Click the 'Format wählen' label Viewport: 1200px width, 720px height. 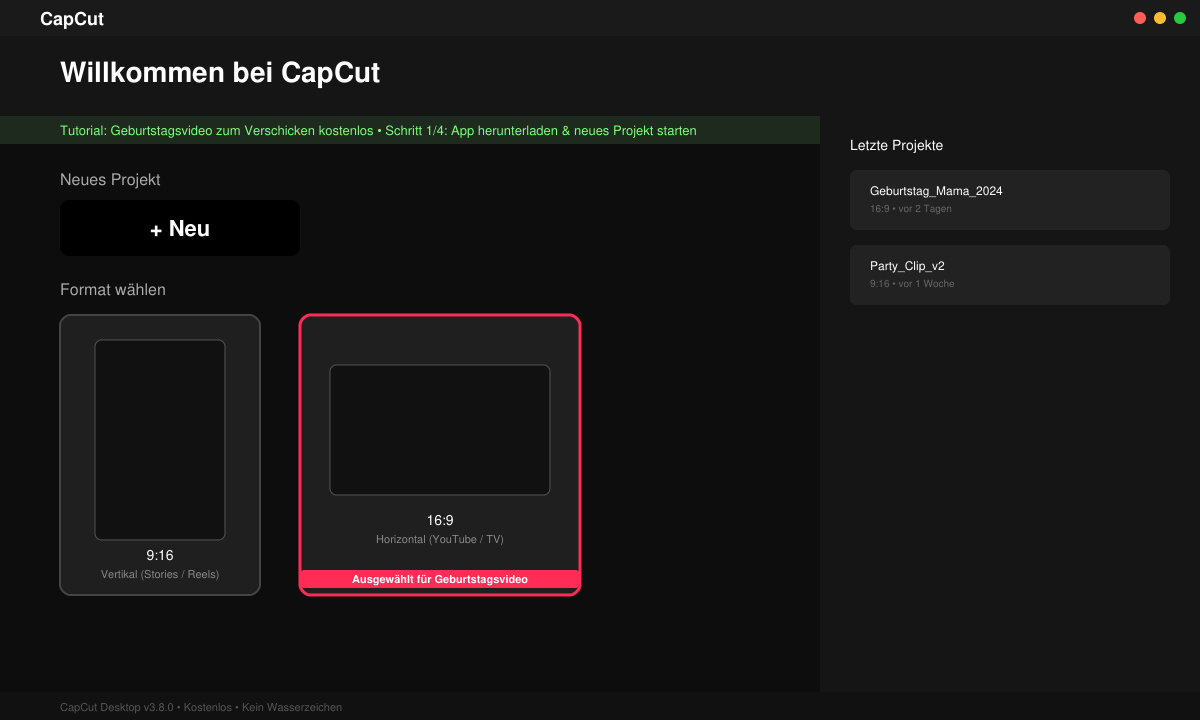113,290
